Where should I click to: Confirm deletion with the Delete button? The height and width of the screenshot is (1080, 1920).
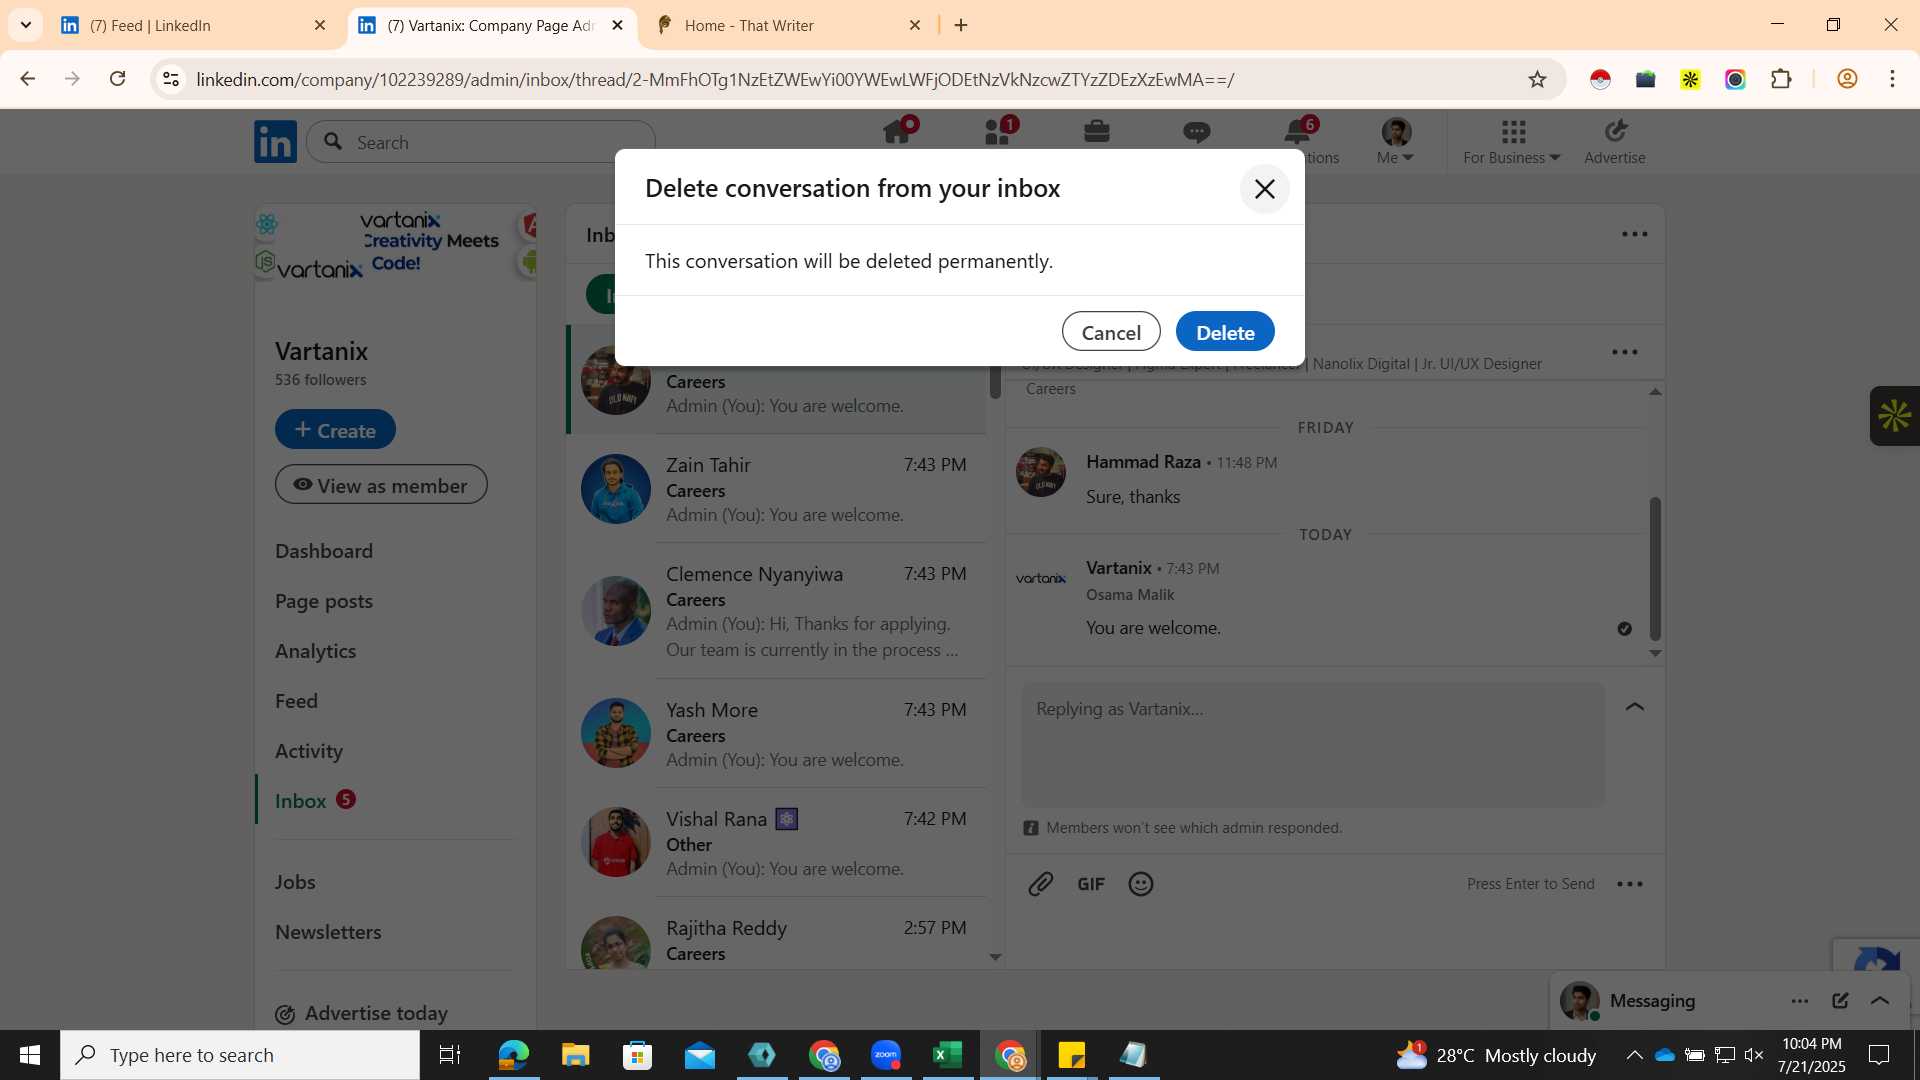point(1224,332)
